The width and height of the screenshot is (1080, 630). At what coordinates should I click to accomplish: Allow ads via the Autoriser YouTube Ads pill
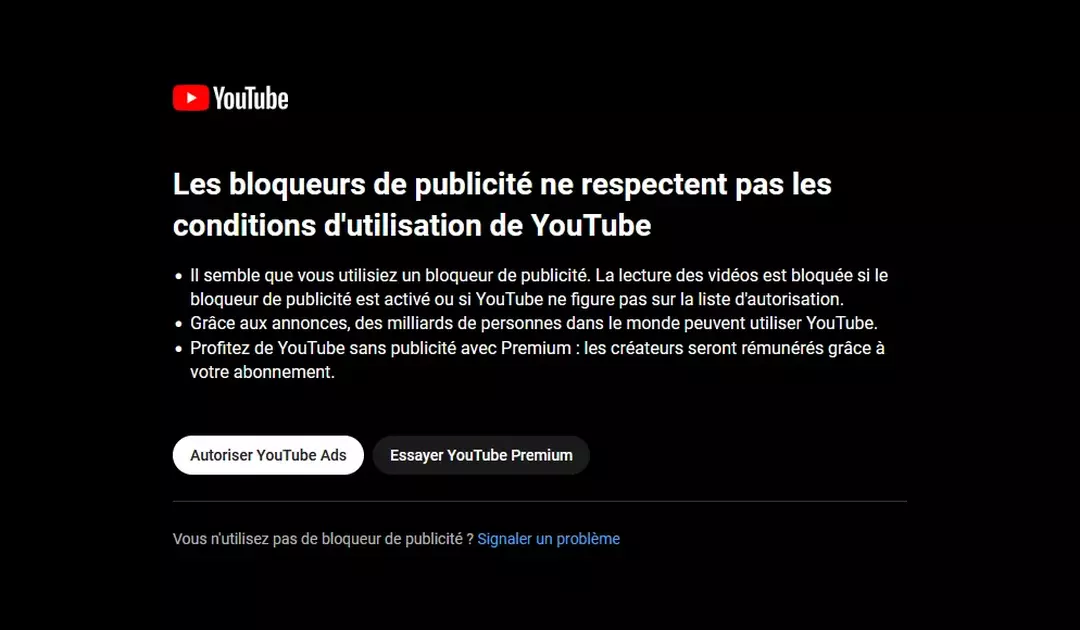point(268,455)
